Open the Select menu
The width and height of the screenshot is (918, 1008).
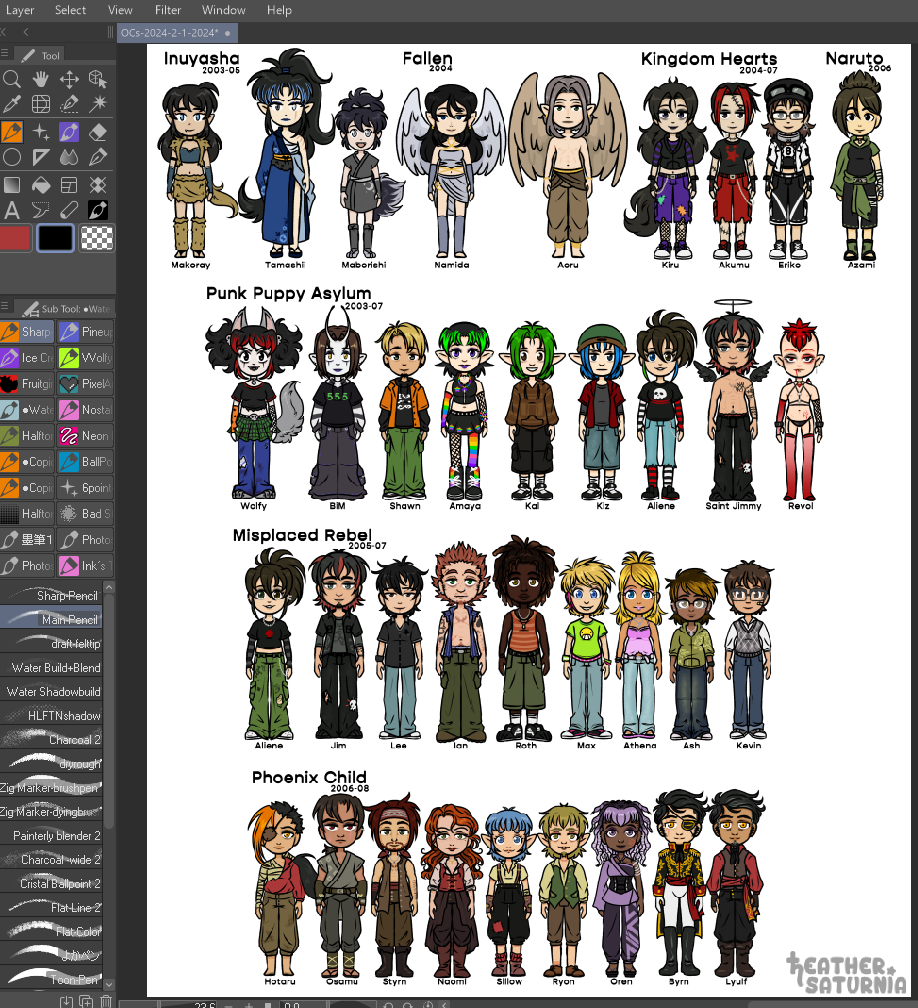tap(70, 10)
